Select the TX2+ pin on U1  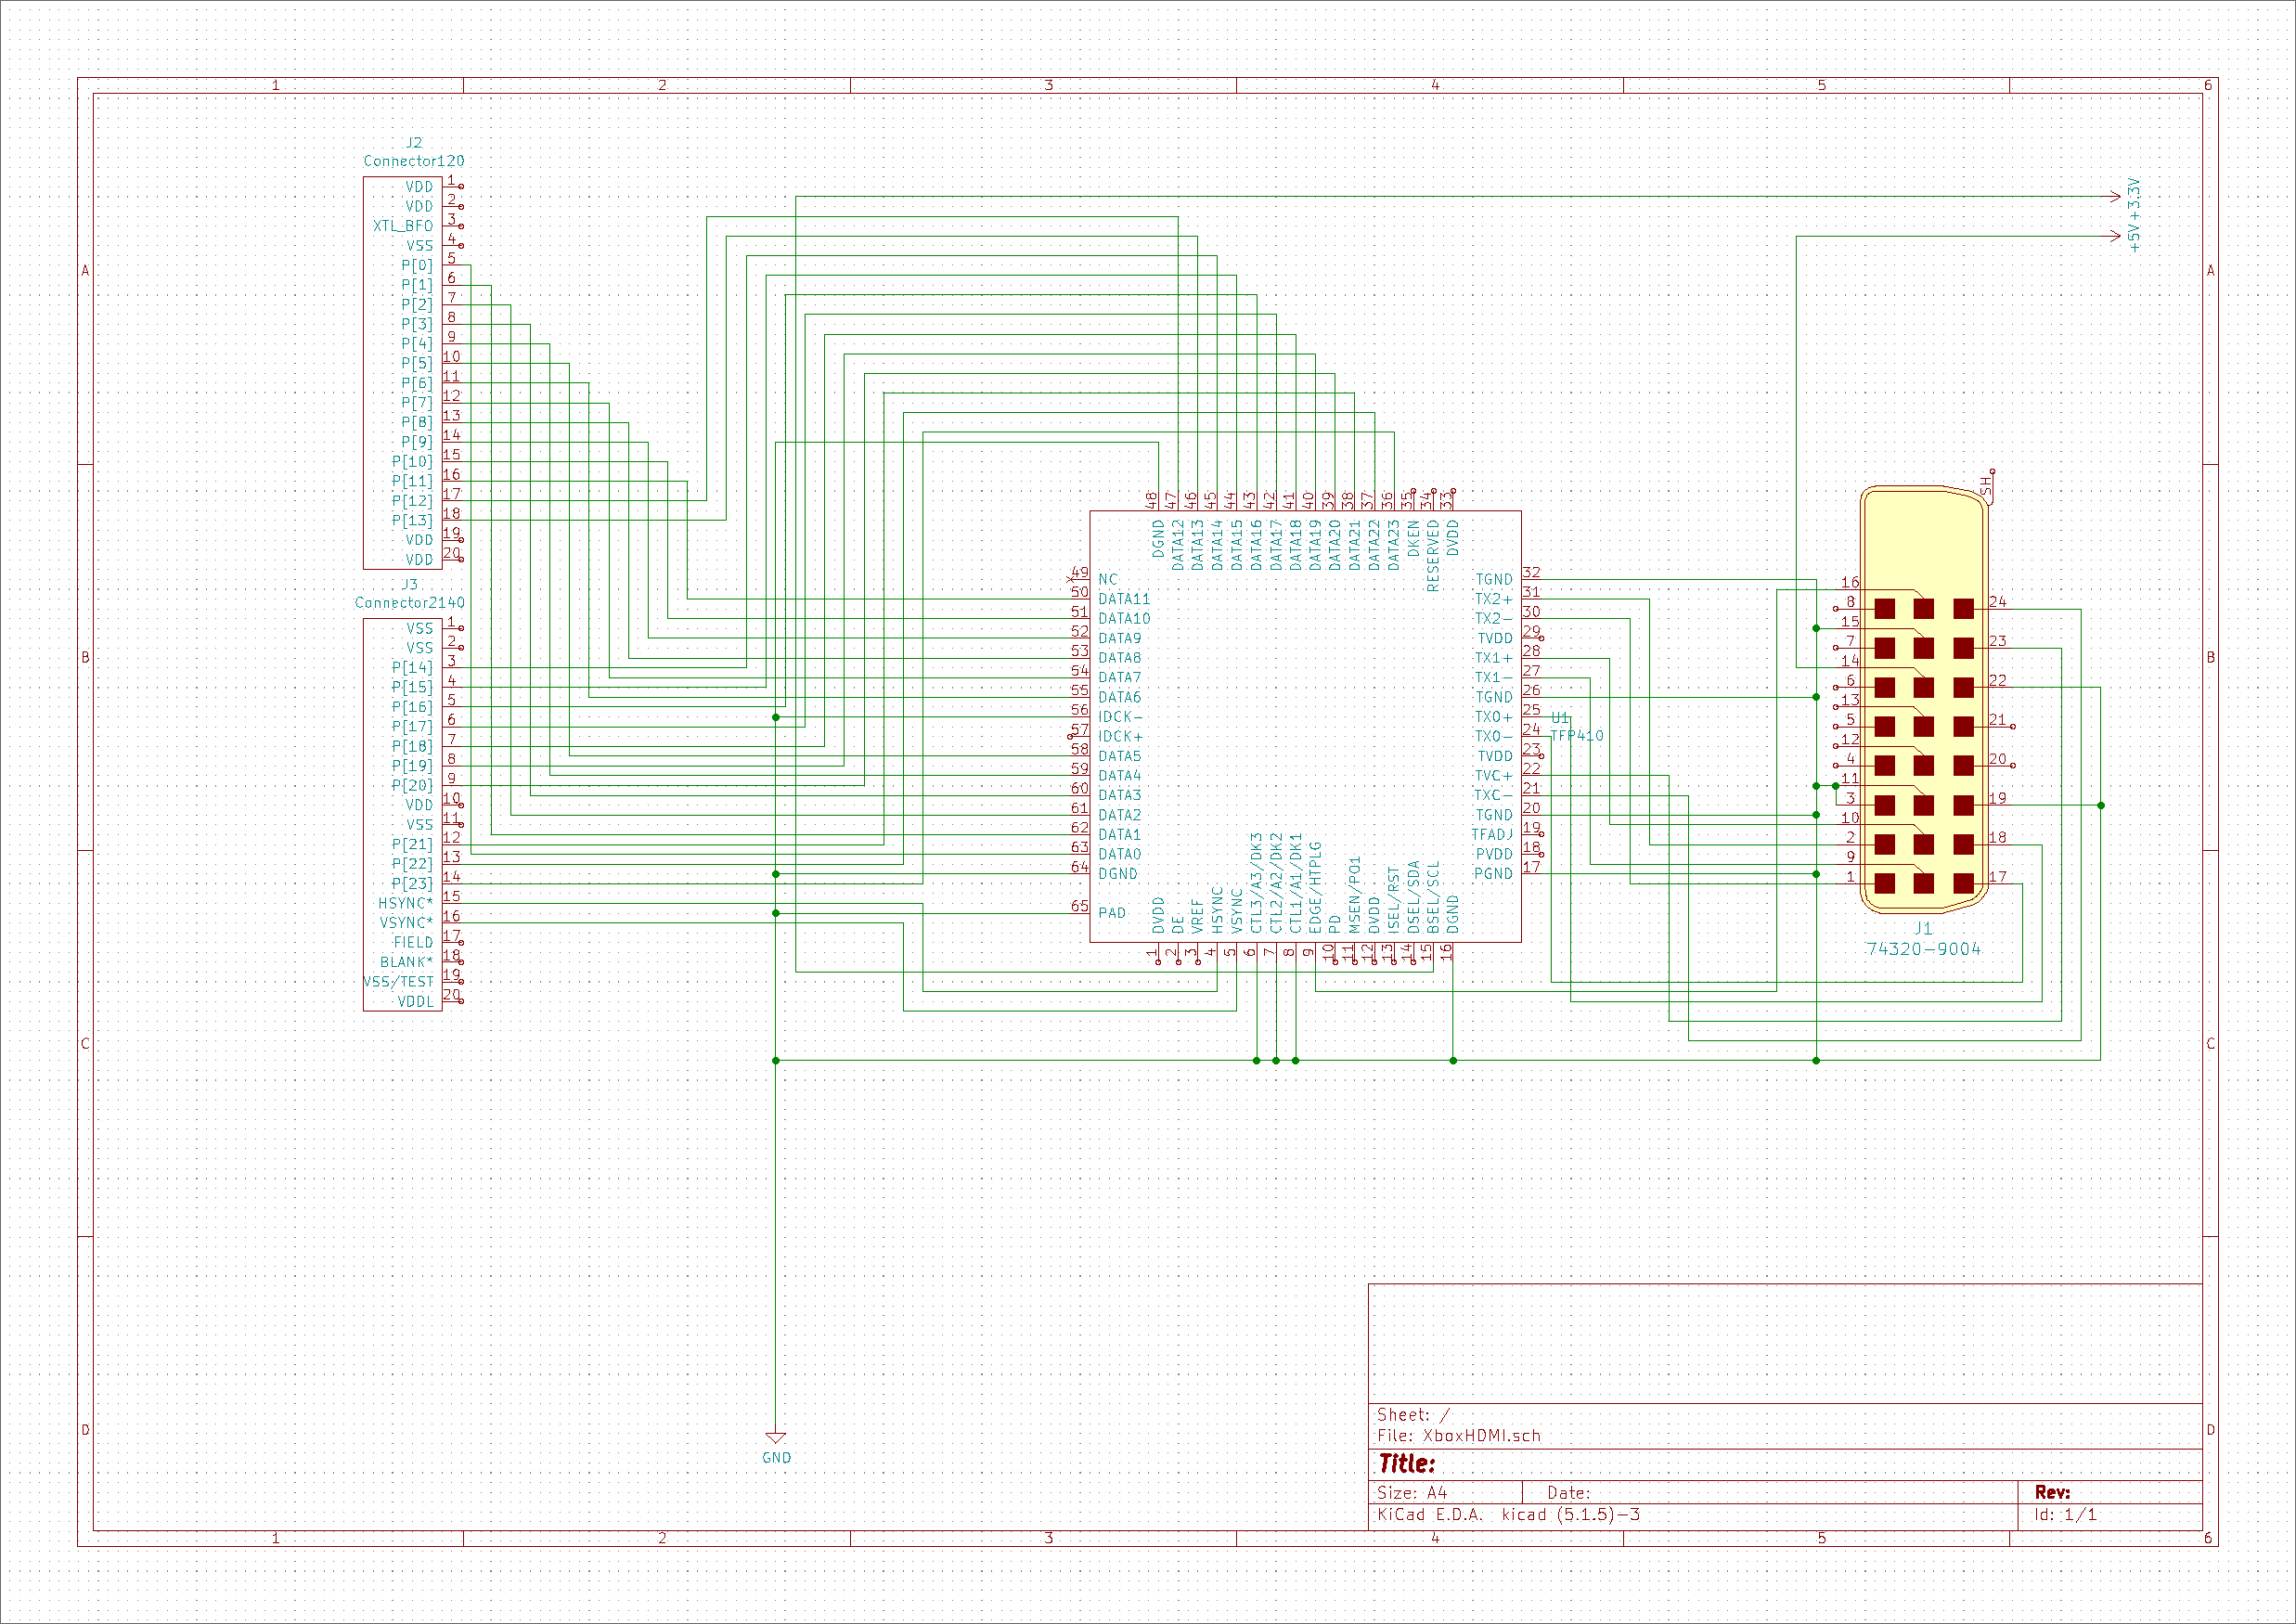[x=1494, y=599]
